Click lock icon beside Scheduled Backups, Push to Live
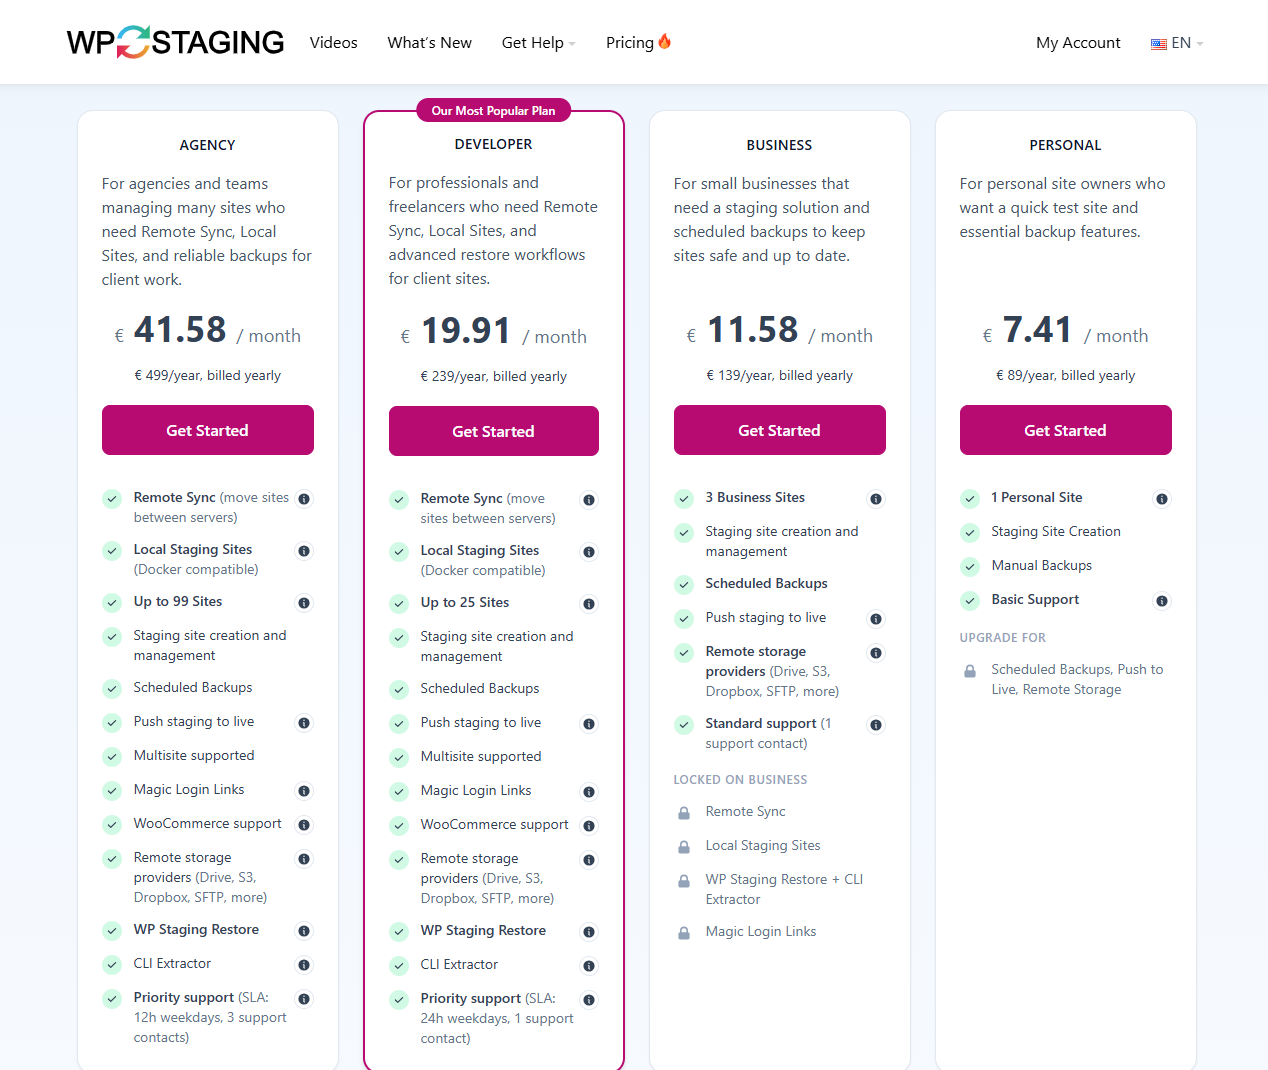Image resolution: width=1268 pixels, height=1070 pixels. coord(970,671)
